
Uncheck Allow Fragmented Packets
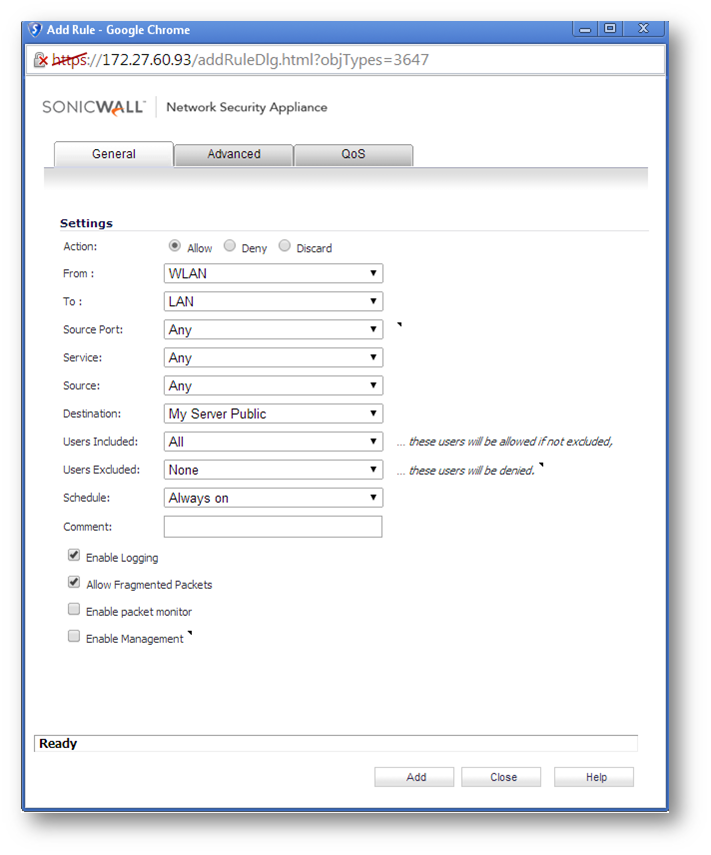[74, 583]
